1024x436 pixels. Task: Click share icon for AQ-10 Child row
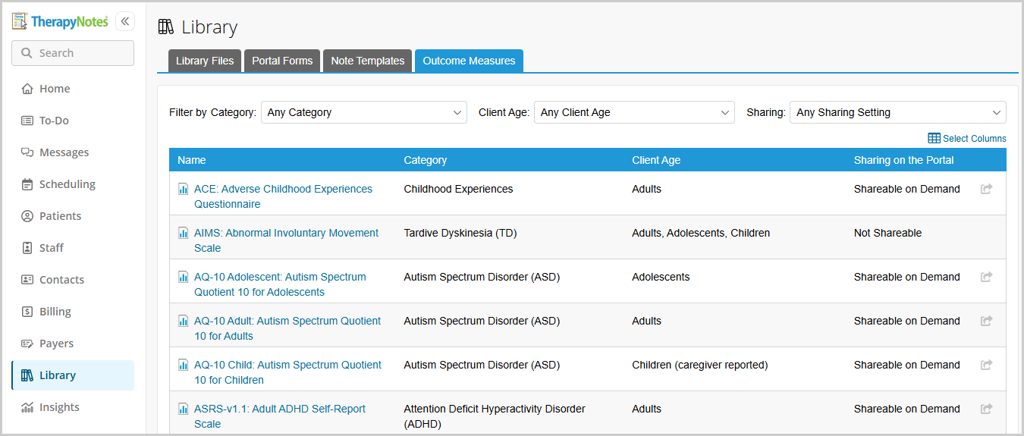[x=986, y=365]
